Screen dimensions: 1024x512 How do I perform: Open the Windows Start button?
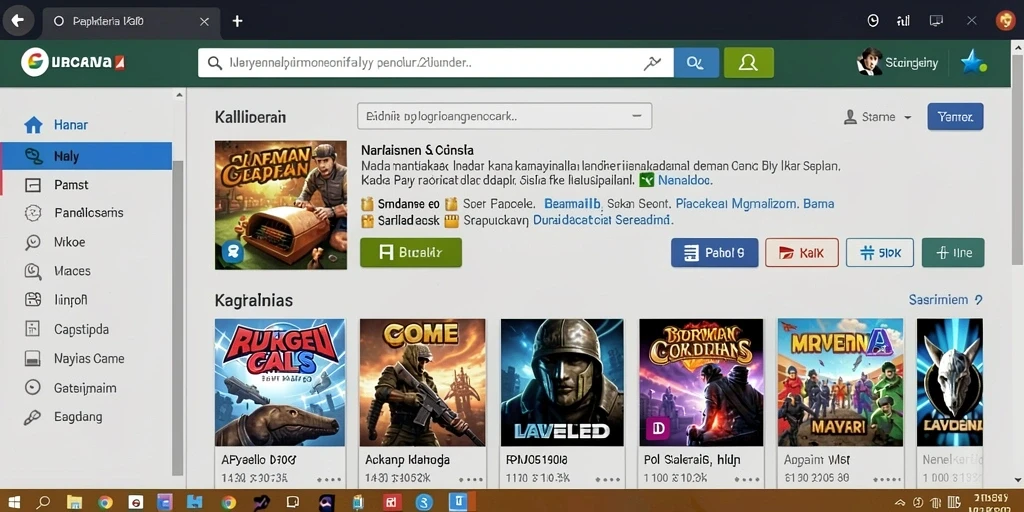13,502
